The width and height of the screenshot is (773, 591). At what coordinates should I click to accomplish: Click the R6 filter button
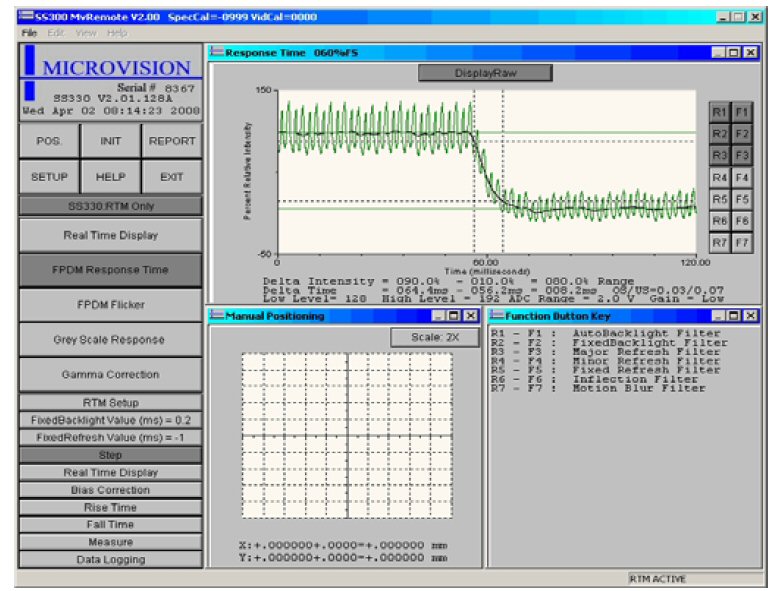tap(720, 221)
